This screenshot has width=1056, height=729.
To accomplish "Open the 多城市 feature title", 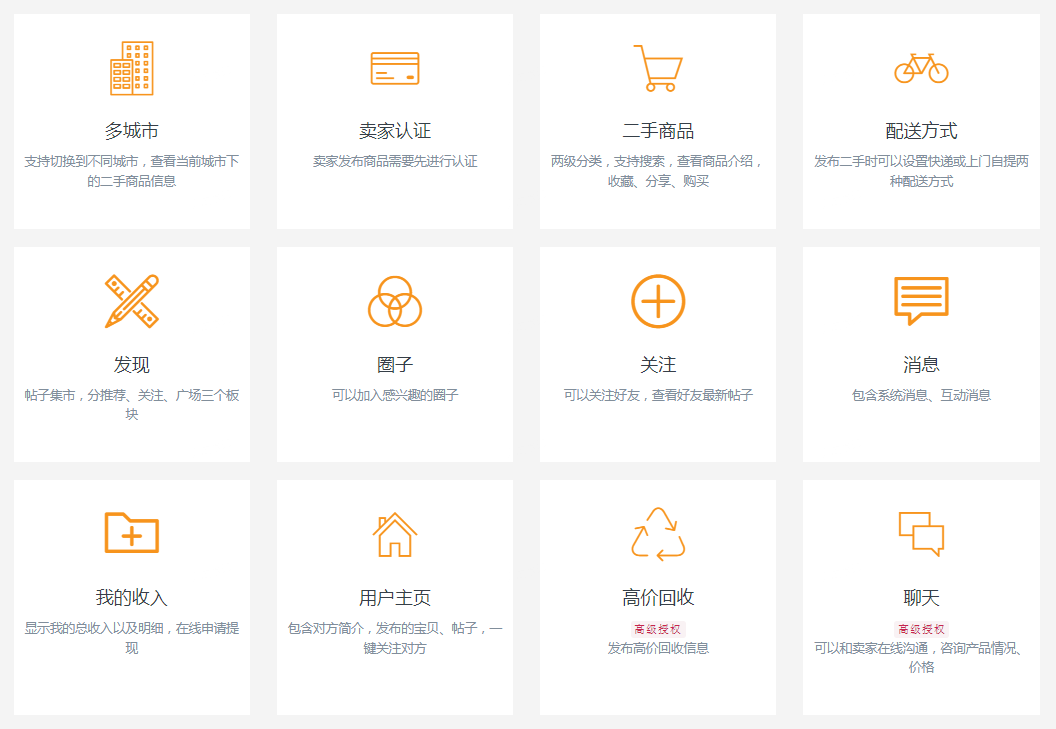I will (131, 131).
